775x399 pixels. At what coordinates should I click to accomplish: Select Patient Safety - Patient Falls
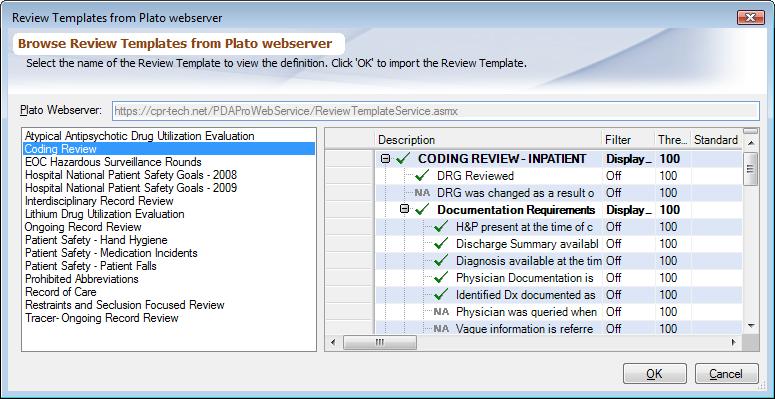coord(91,266)
